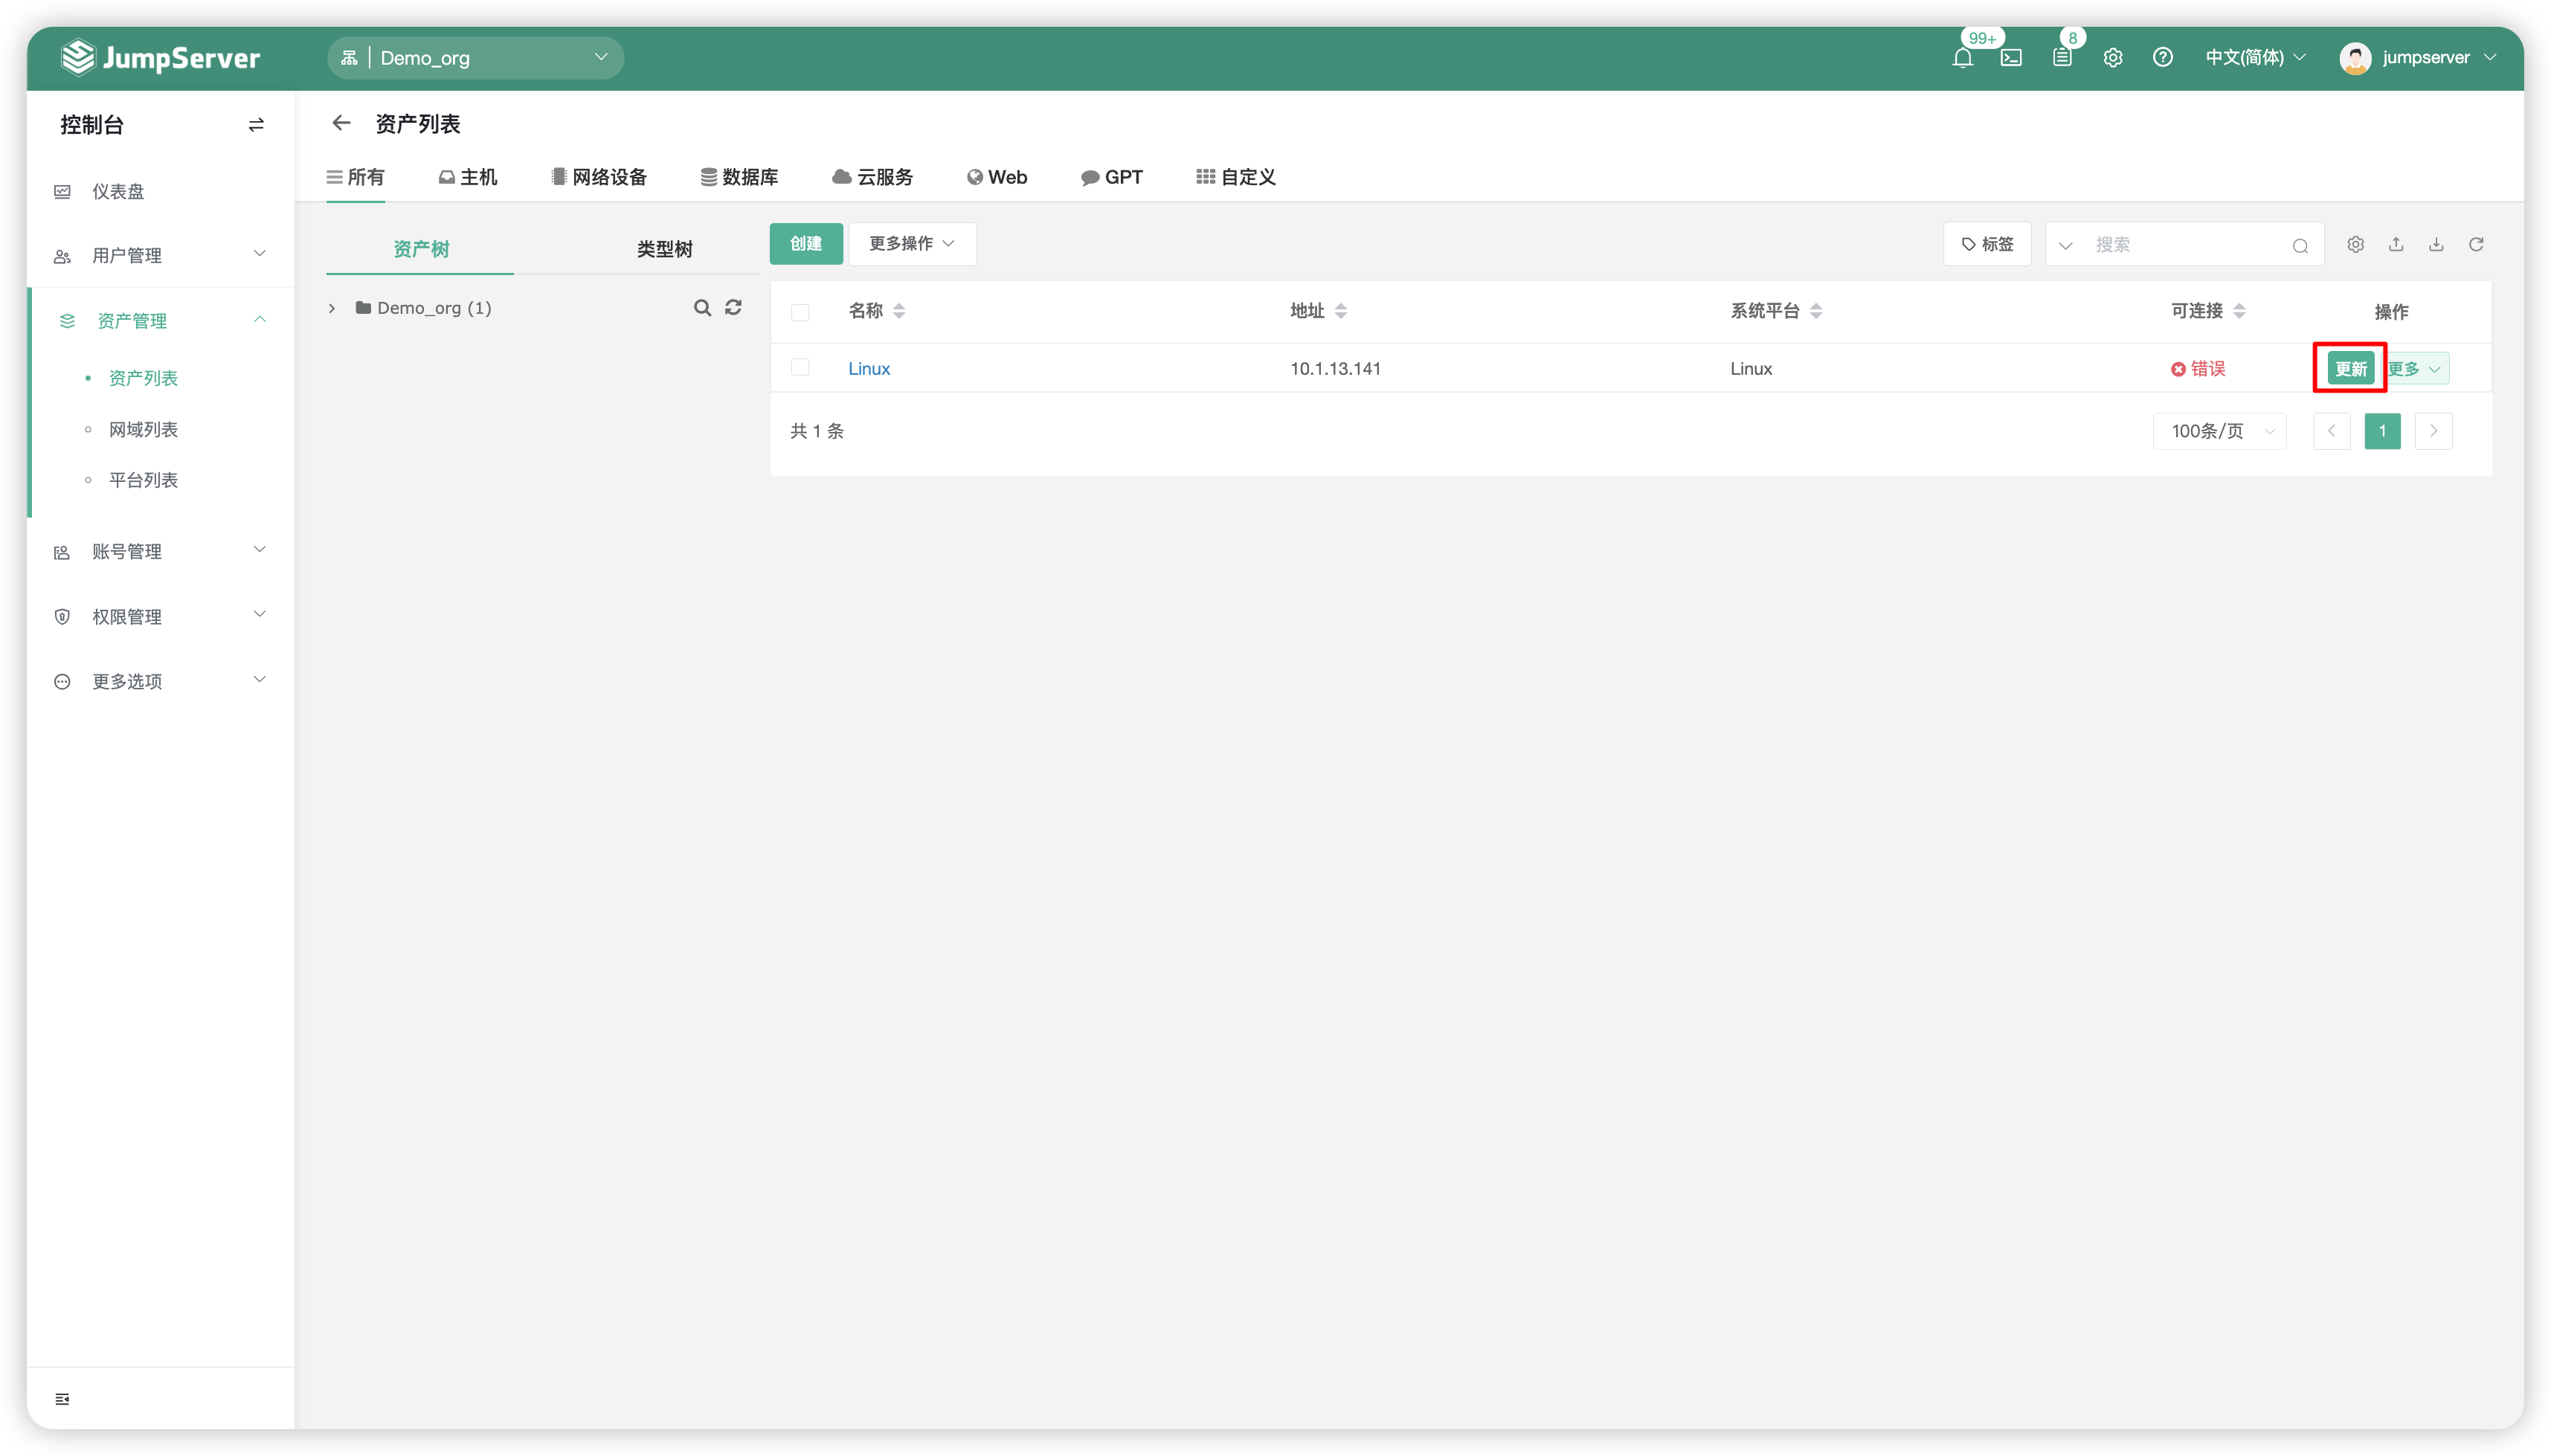
Task: Click the search magnifier in search box
Action: pyautogui.click(x=2300, y=246)
